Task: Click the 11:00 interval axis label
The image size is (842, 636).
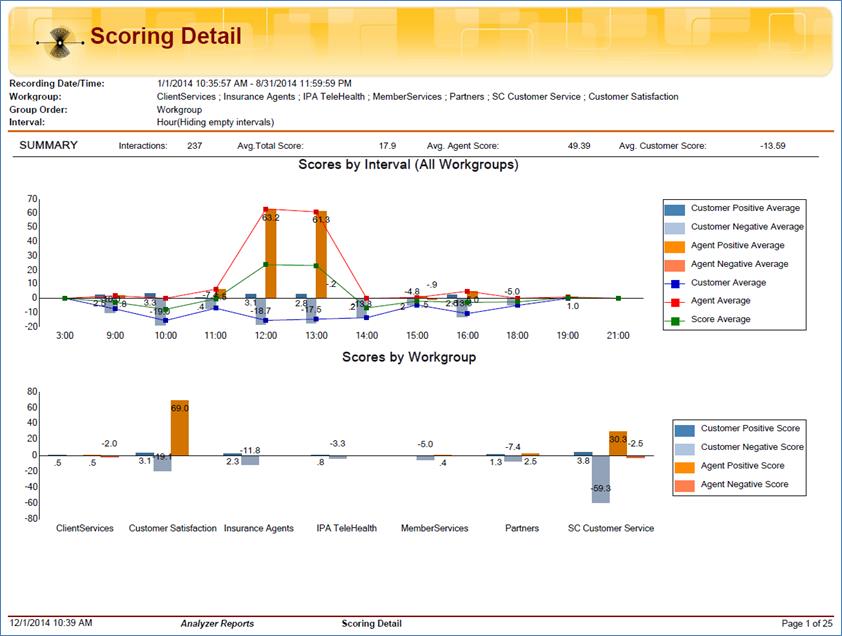Action: coord(215,336)
